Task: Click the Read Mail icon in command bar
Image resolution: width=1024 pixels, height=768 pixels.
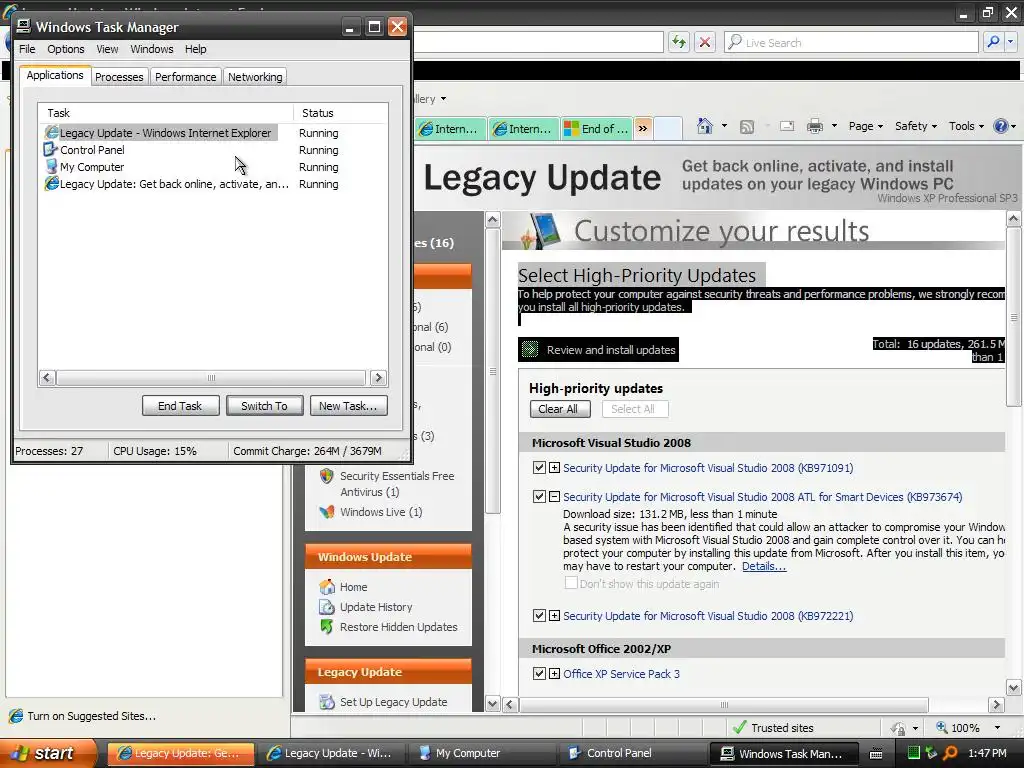Action: (x=787, y=126)
